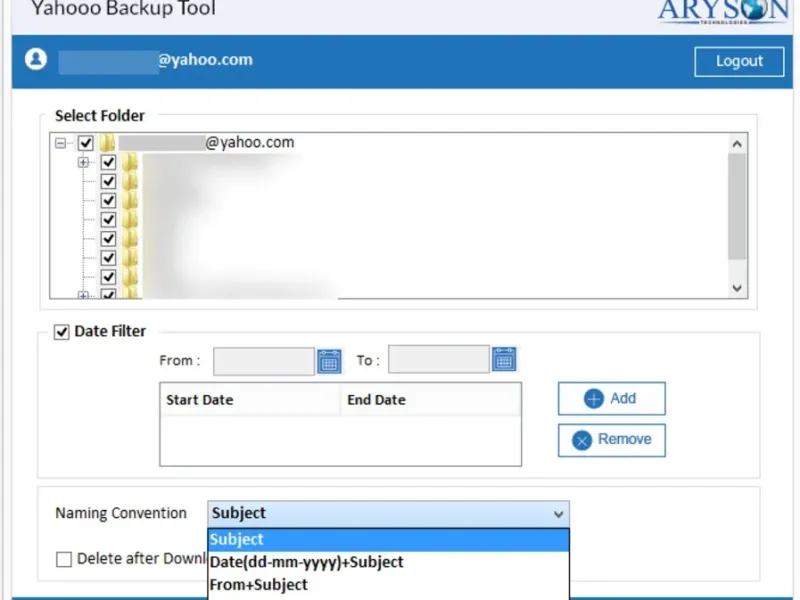
Task: Uncheck the first subfolder checkbox under root
Action: click(x=108, y=162)
